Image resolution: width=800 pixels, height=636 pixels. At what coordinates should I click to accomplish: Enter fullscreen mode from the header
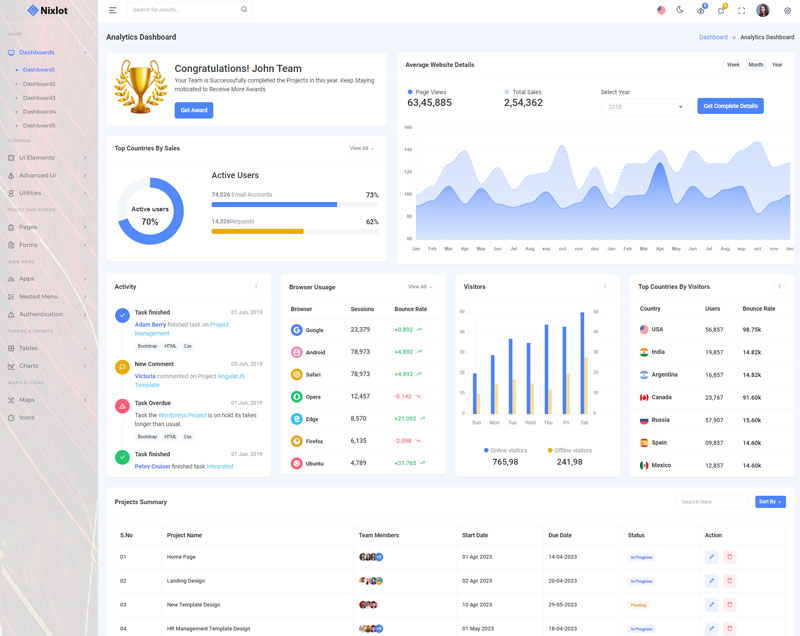tap(741, 10)
